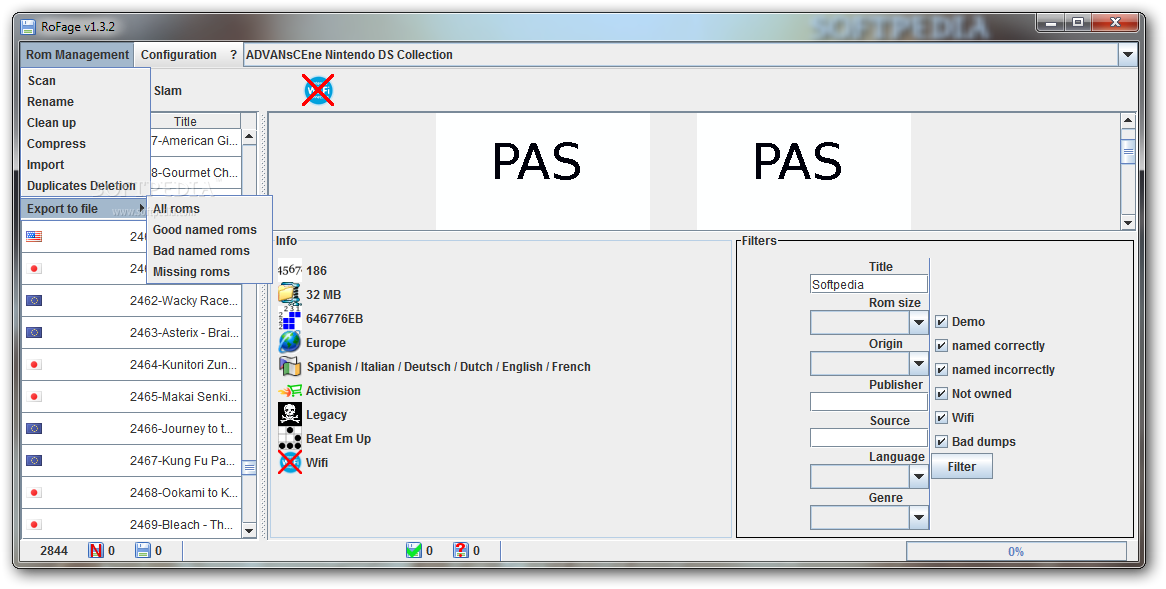Open the Rom Management menu

(x=77, y=54)
